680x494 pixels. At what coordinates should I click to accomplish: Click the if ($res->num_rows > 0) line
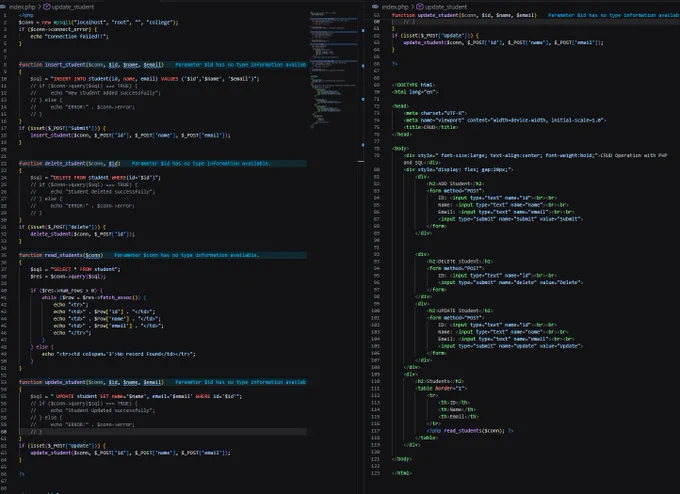pyautogui.click(x=64, y=291)
